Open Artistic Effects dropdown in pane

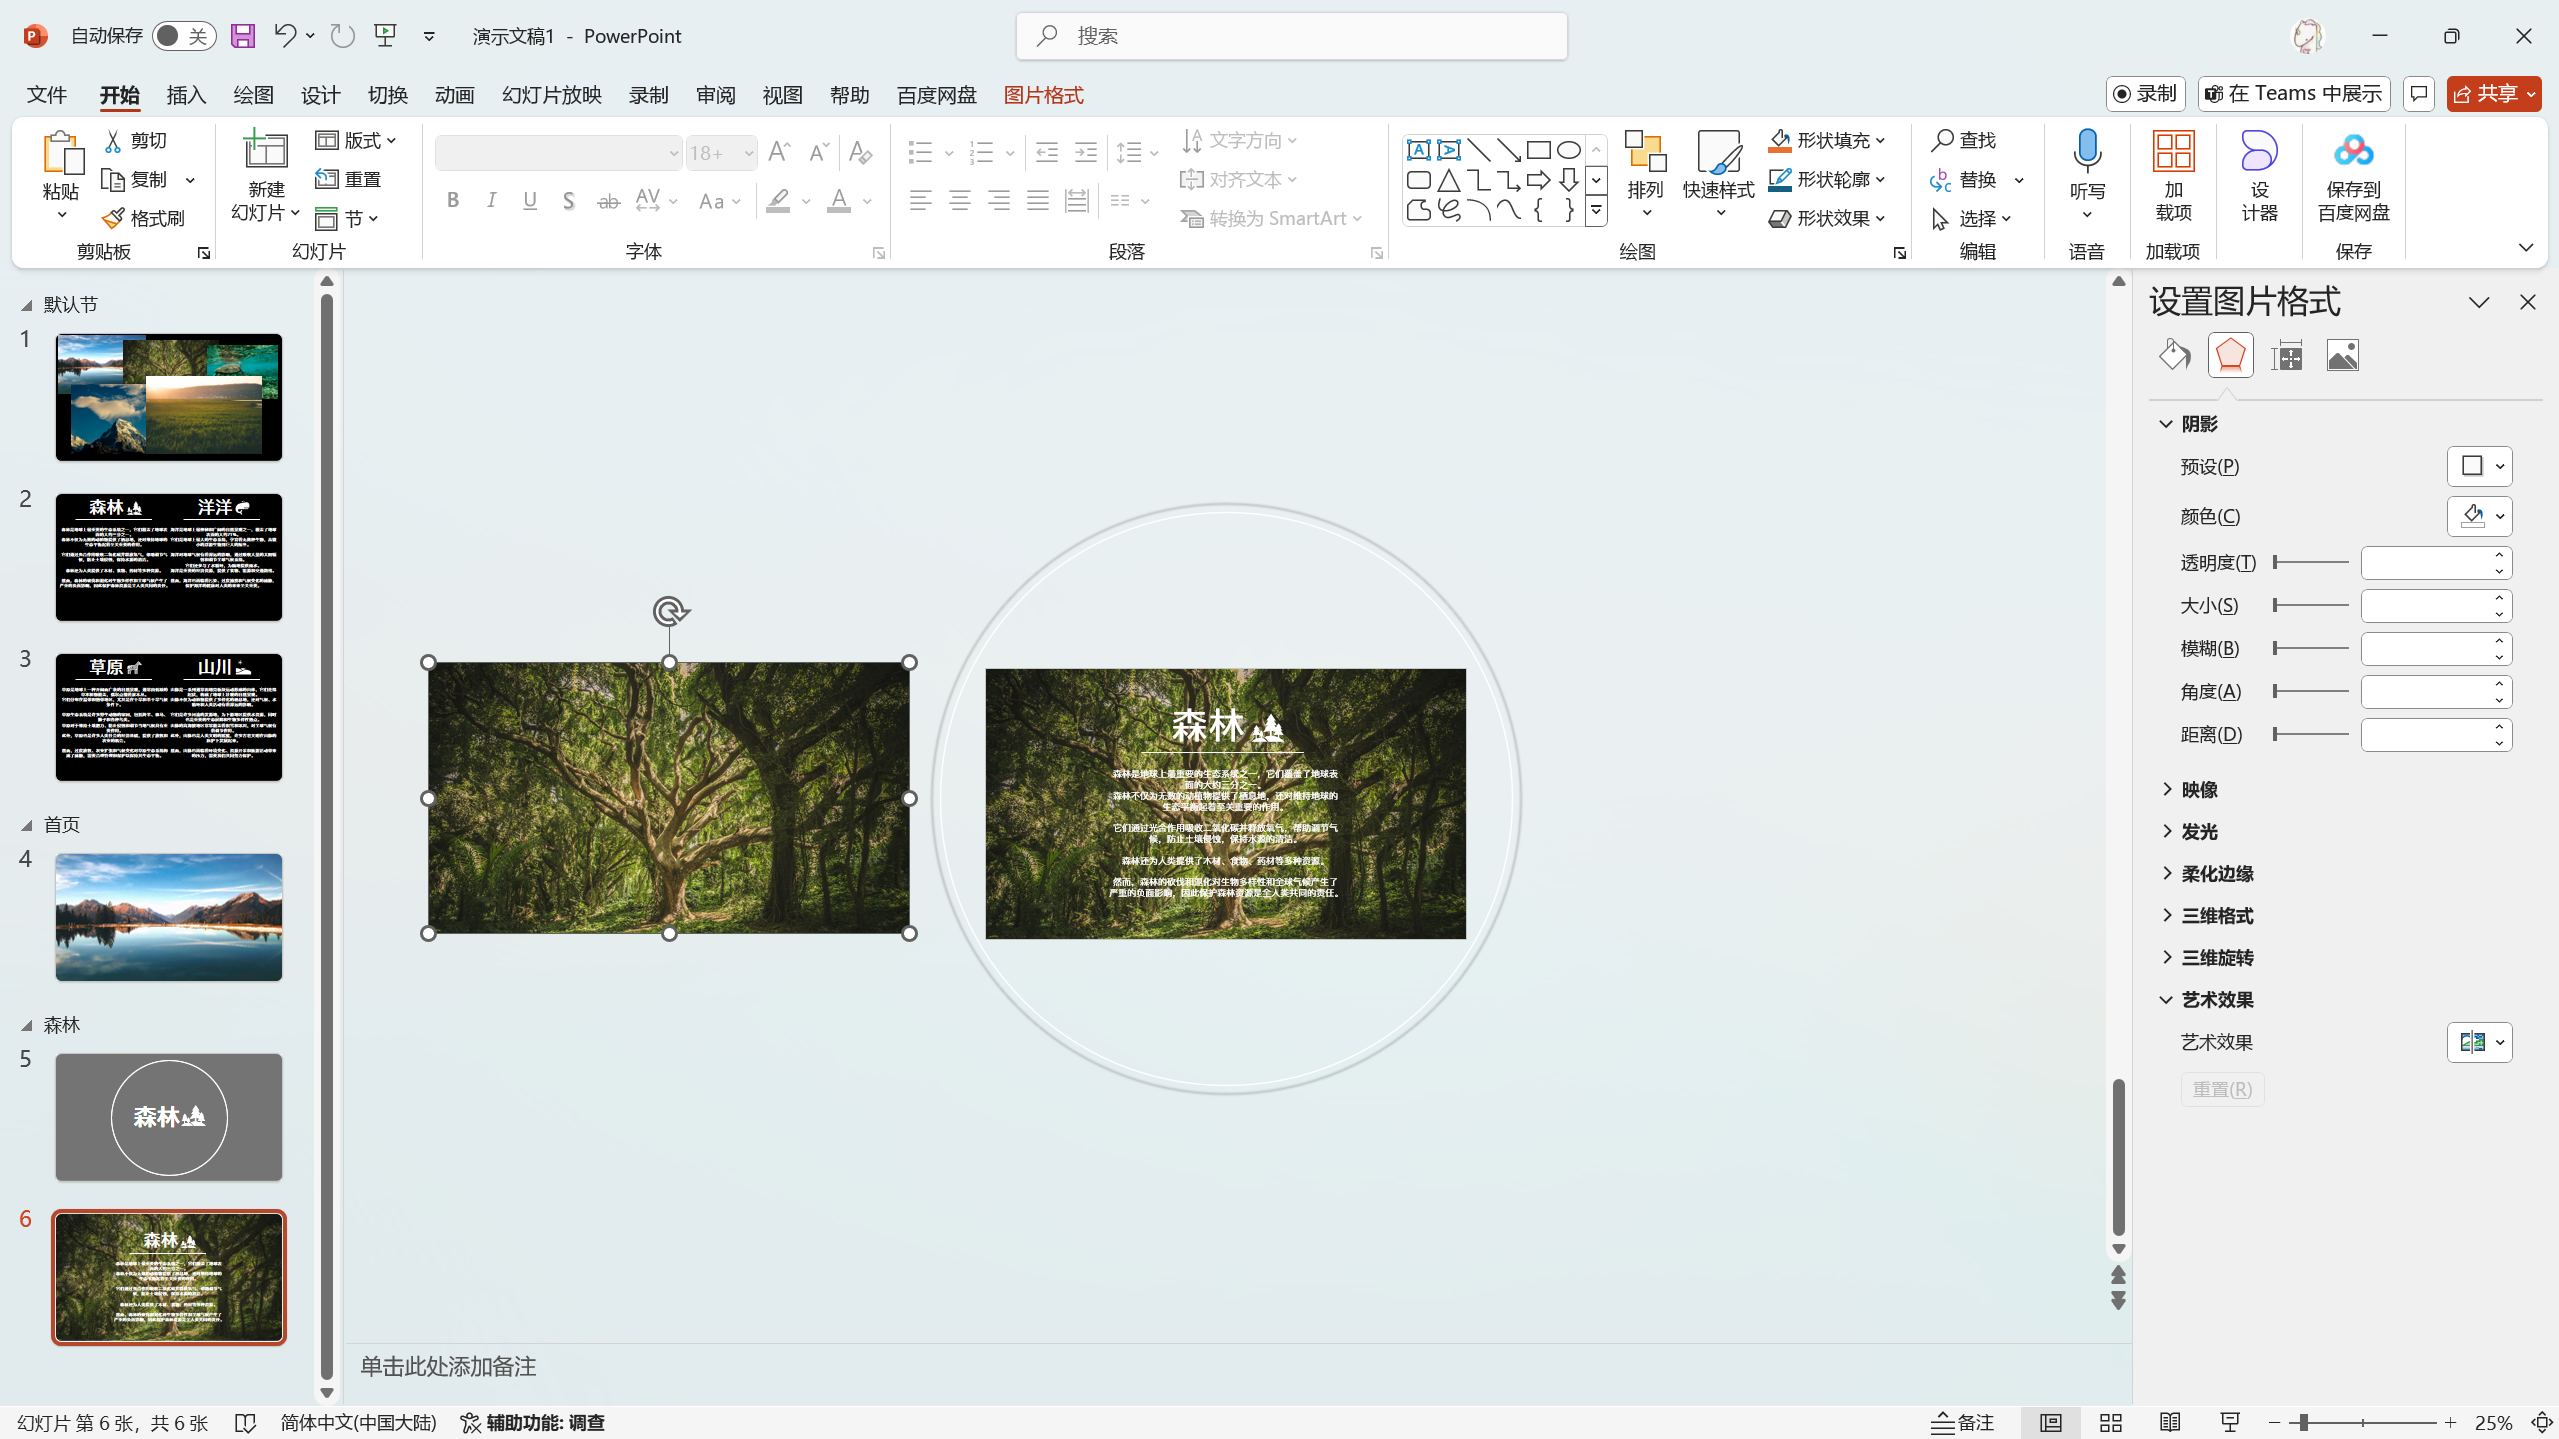[x=2480, y=1042]
